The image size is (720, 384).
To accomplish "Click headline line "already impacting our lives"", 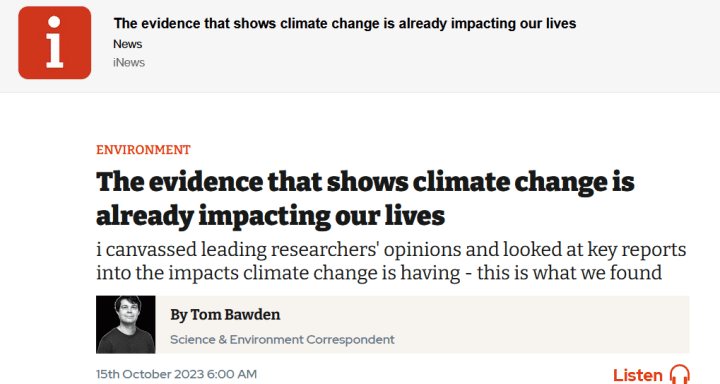I will pyautogui.click(x=270, y=215).
